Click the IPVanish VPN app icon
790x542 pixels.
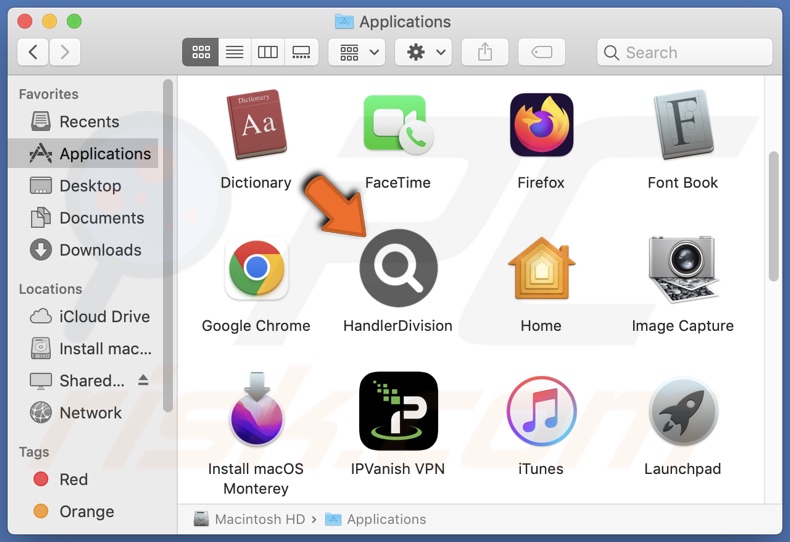pyautogui.click(x=398, y=411)
